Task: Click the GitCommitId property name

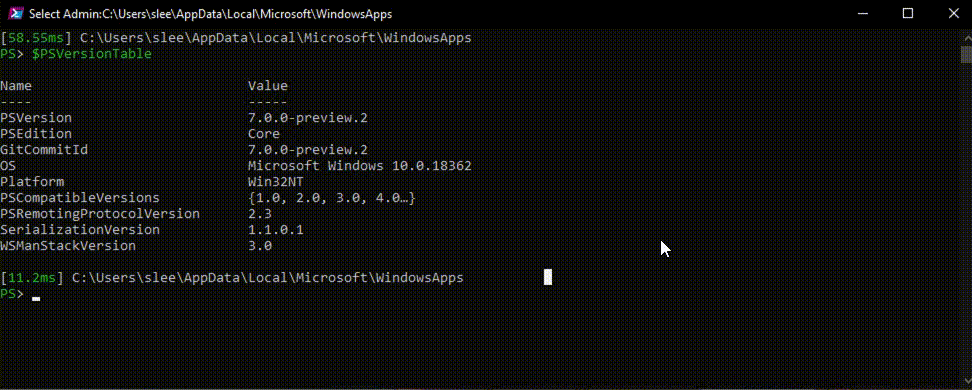Action: [x=44, y=150]
